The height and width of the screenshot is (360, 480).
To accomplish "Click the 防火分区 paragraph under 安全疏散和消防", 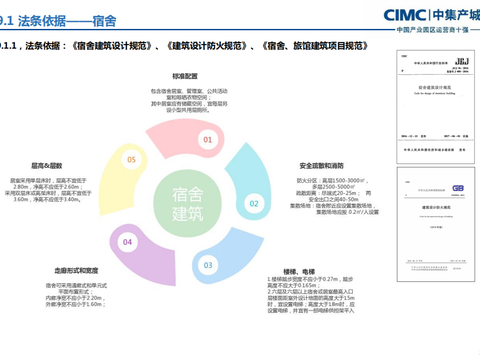I will [x=334, y=196].
